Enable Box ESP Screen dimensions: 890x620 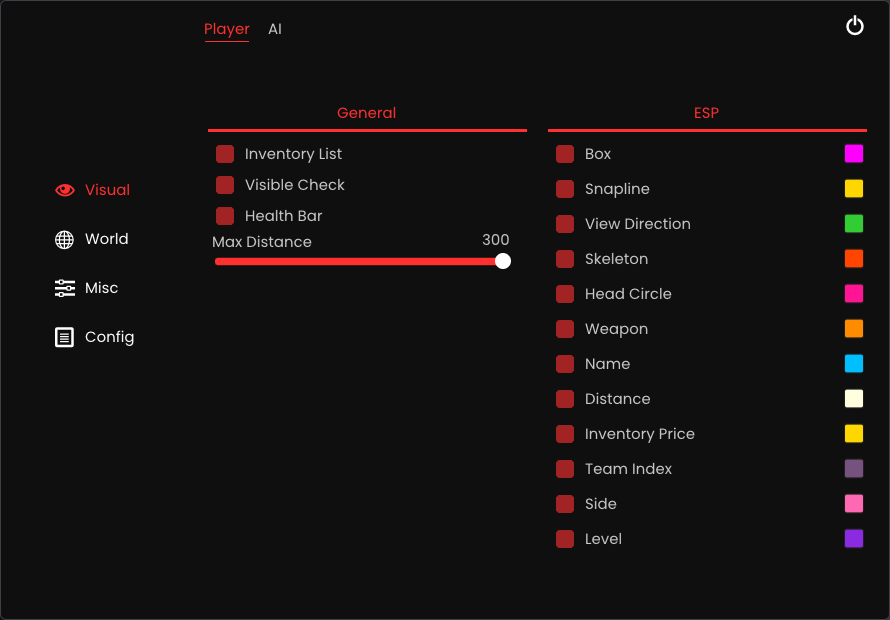(564, 153)
